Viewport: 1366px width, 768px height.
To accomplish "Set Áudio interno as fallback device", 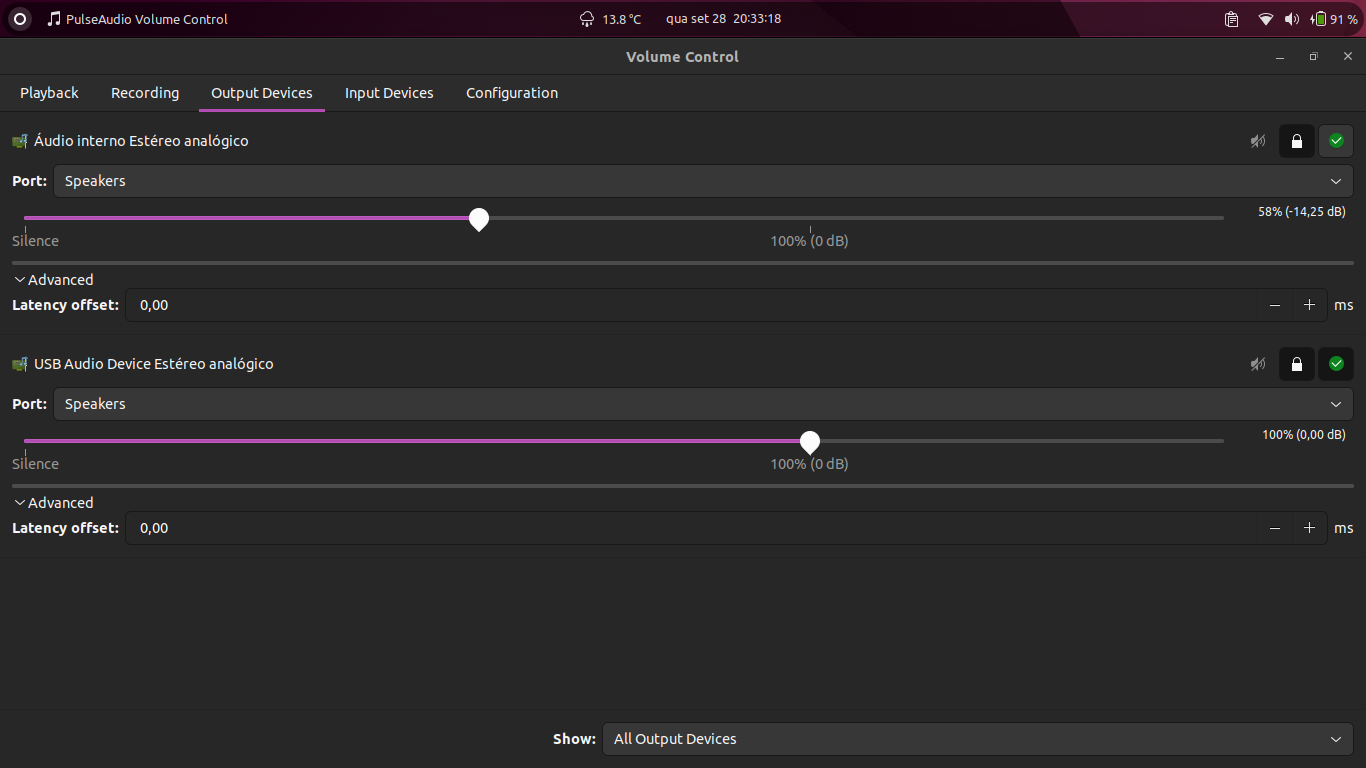I will tap(1336, 141).
